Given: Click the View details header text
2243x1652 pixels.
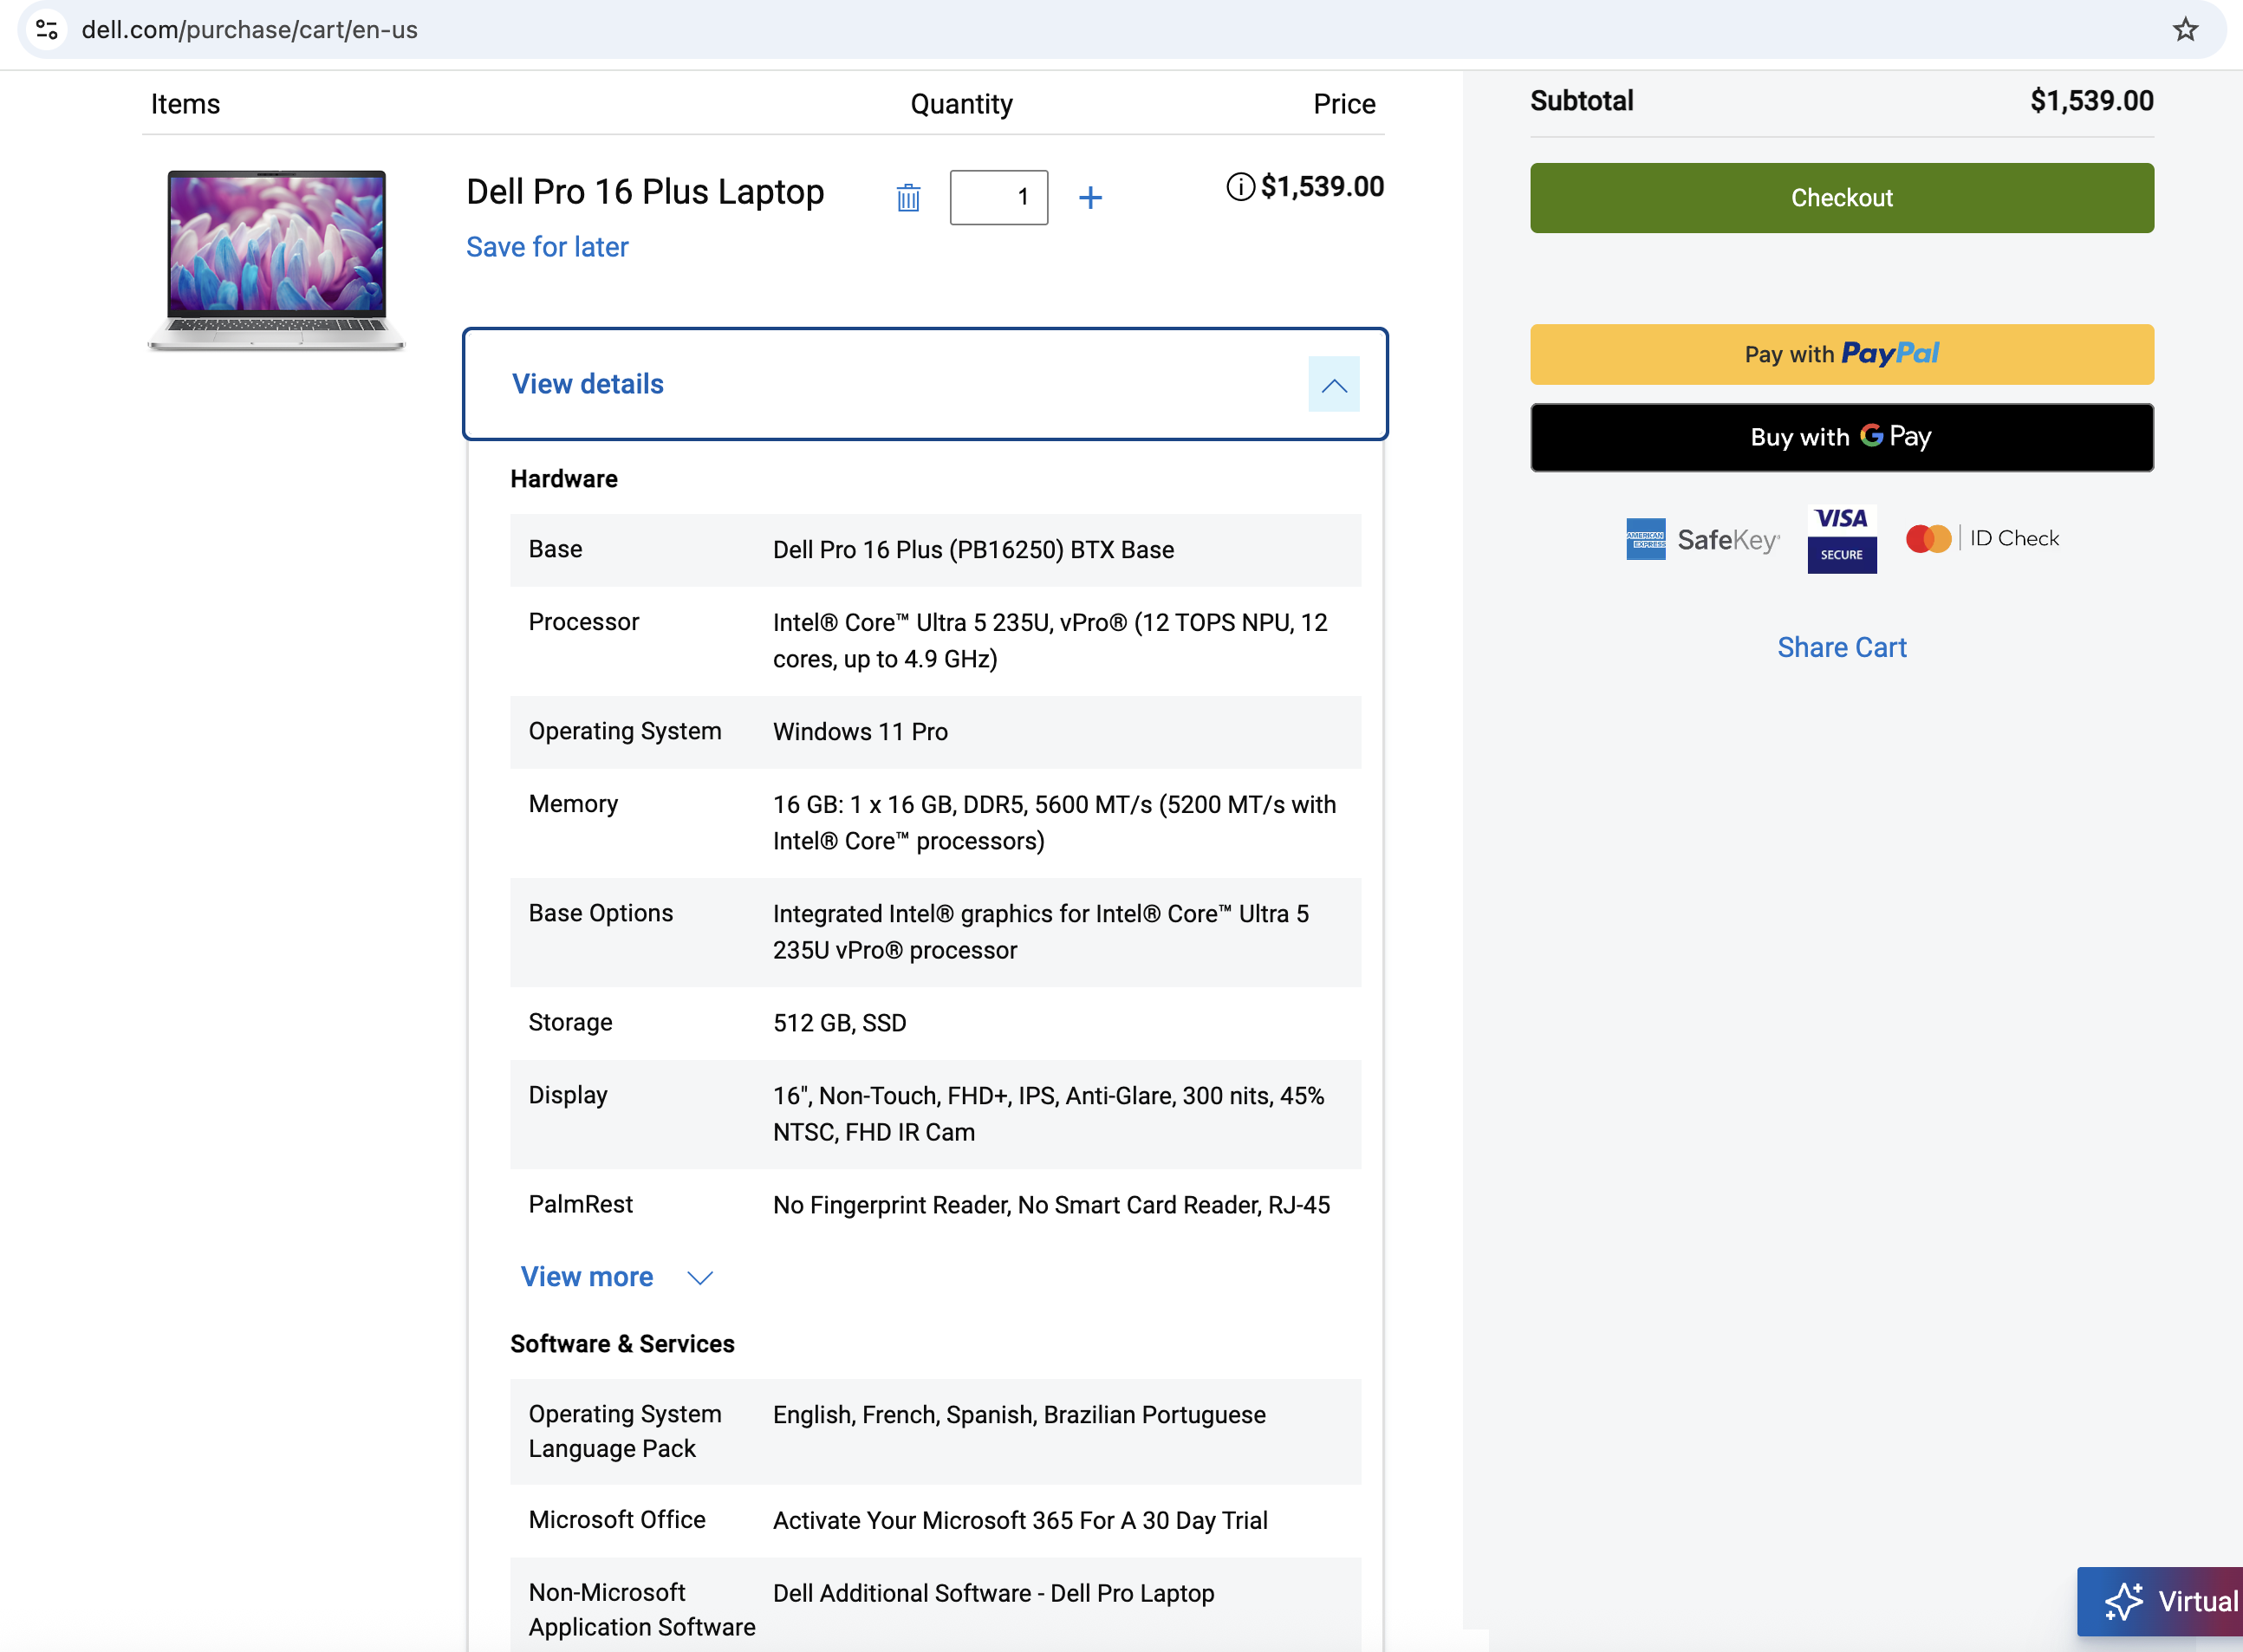Looking at the screenshot, I should tap(588, 385).
